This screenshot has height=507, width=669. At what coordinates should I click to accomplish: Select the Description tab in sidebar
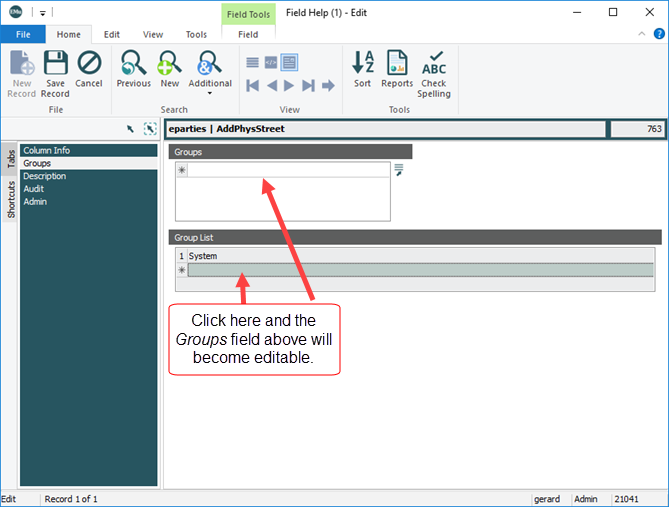coord(44,176)
